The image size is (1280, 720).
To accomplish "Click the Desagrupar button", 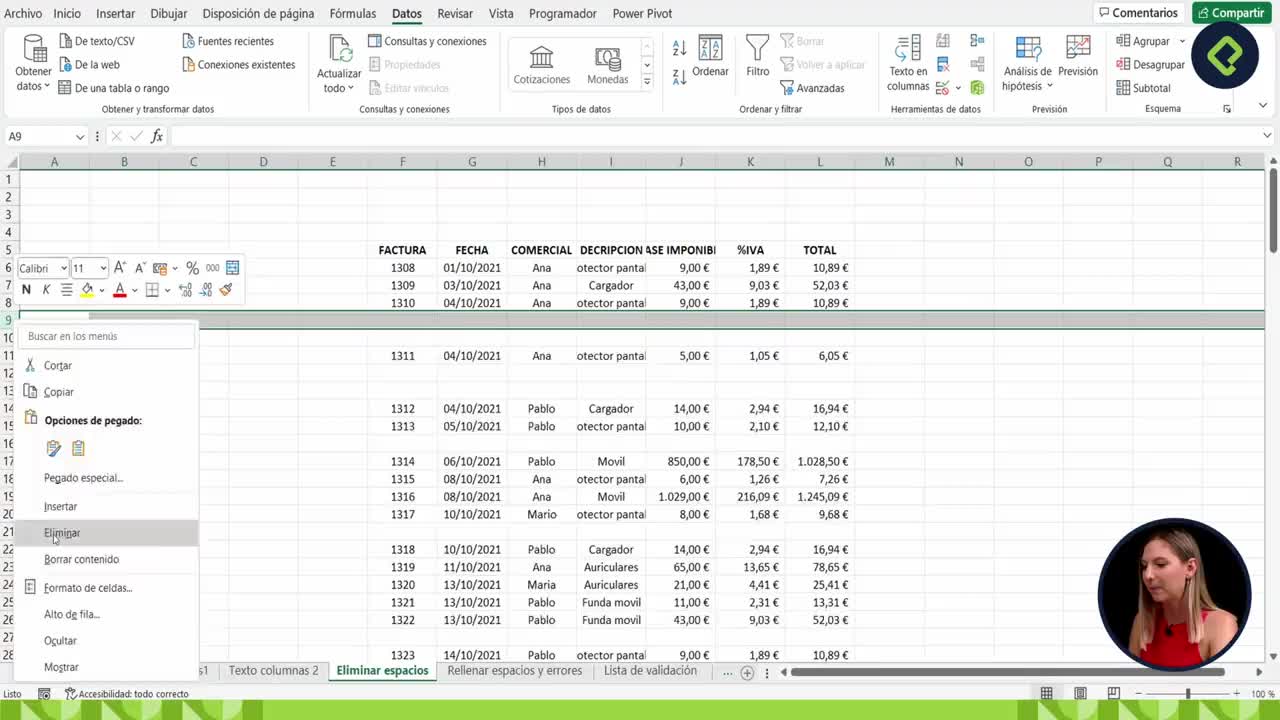I will click(1151, 64).
